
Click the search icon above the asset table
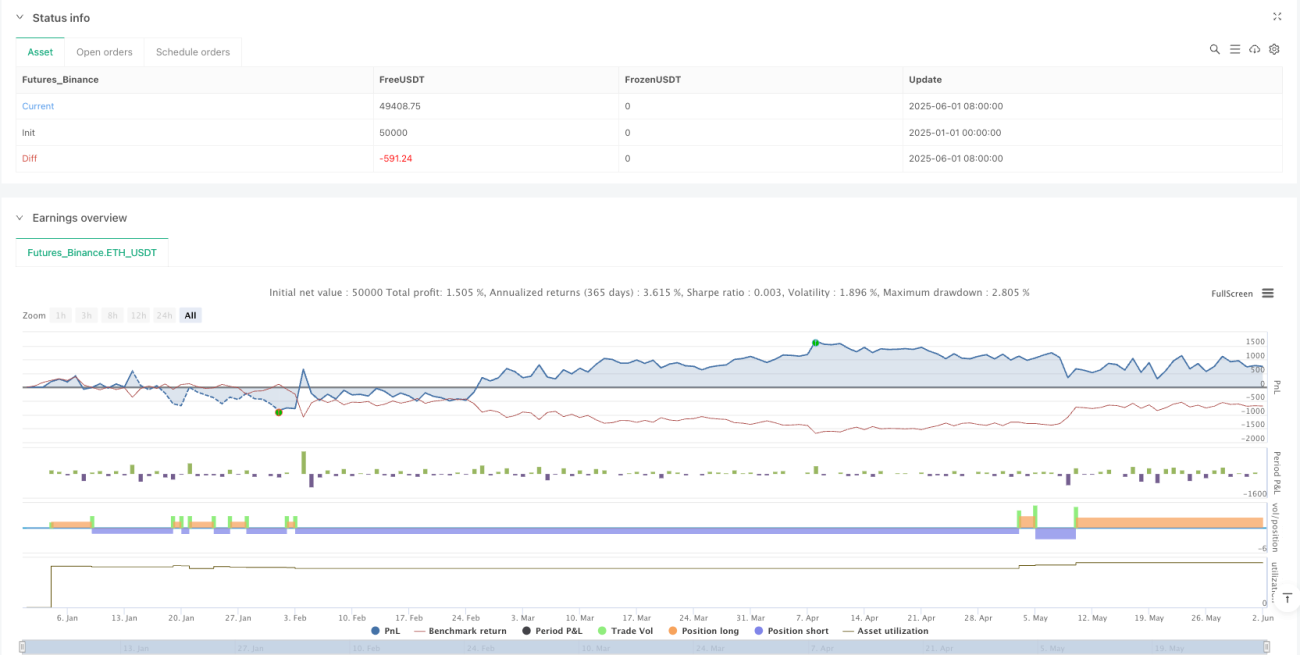[1215, 49]
